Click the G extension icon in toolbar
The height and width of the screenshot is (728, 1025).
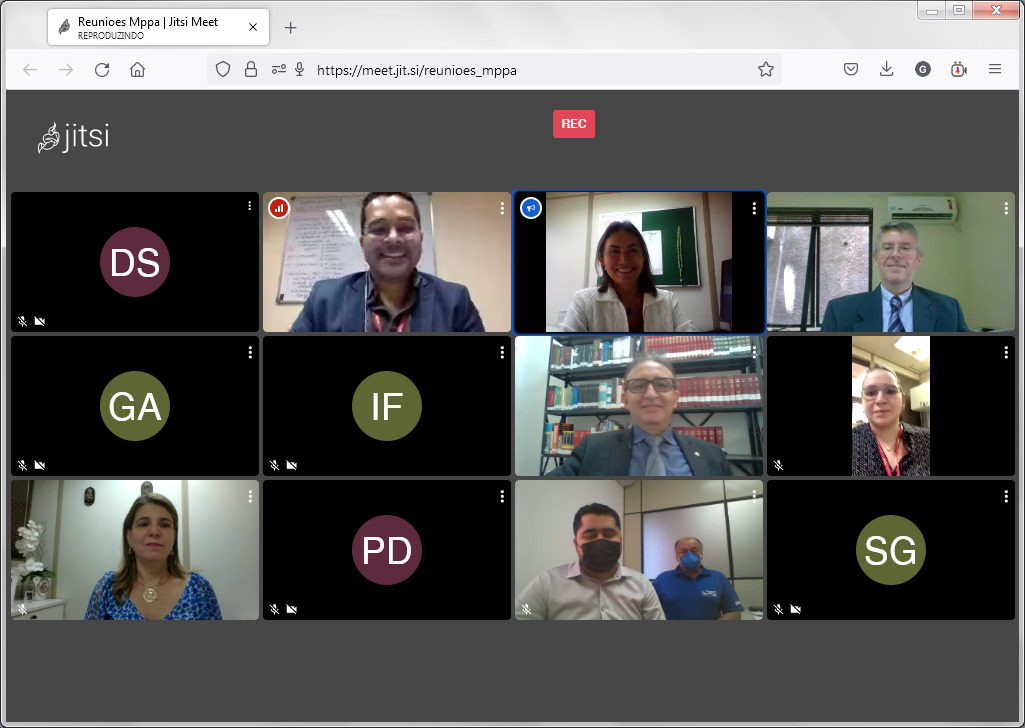click(922, 69)
